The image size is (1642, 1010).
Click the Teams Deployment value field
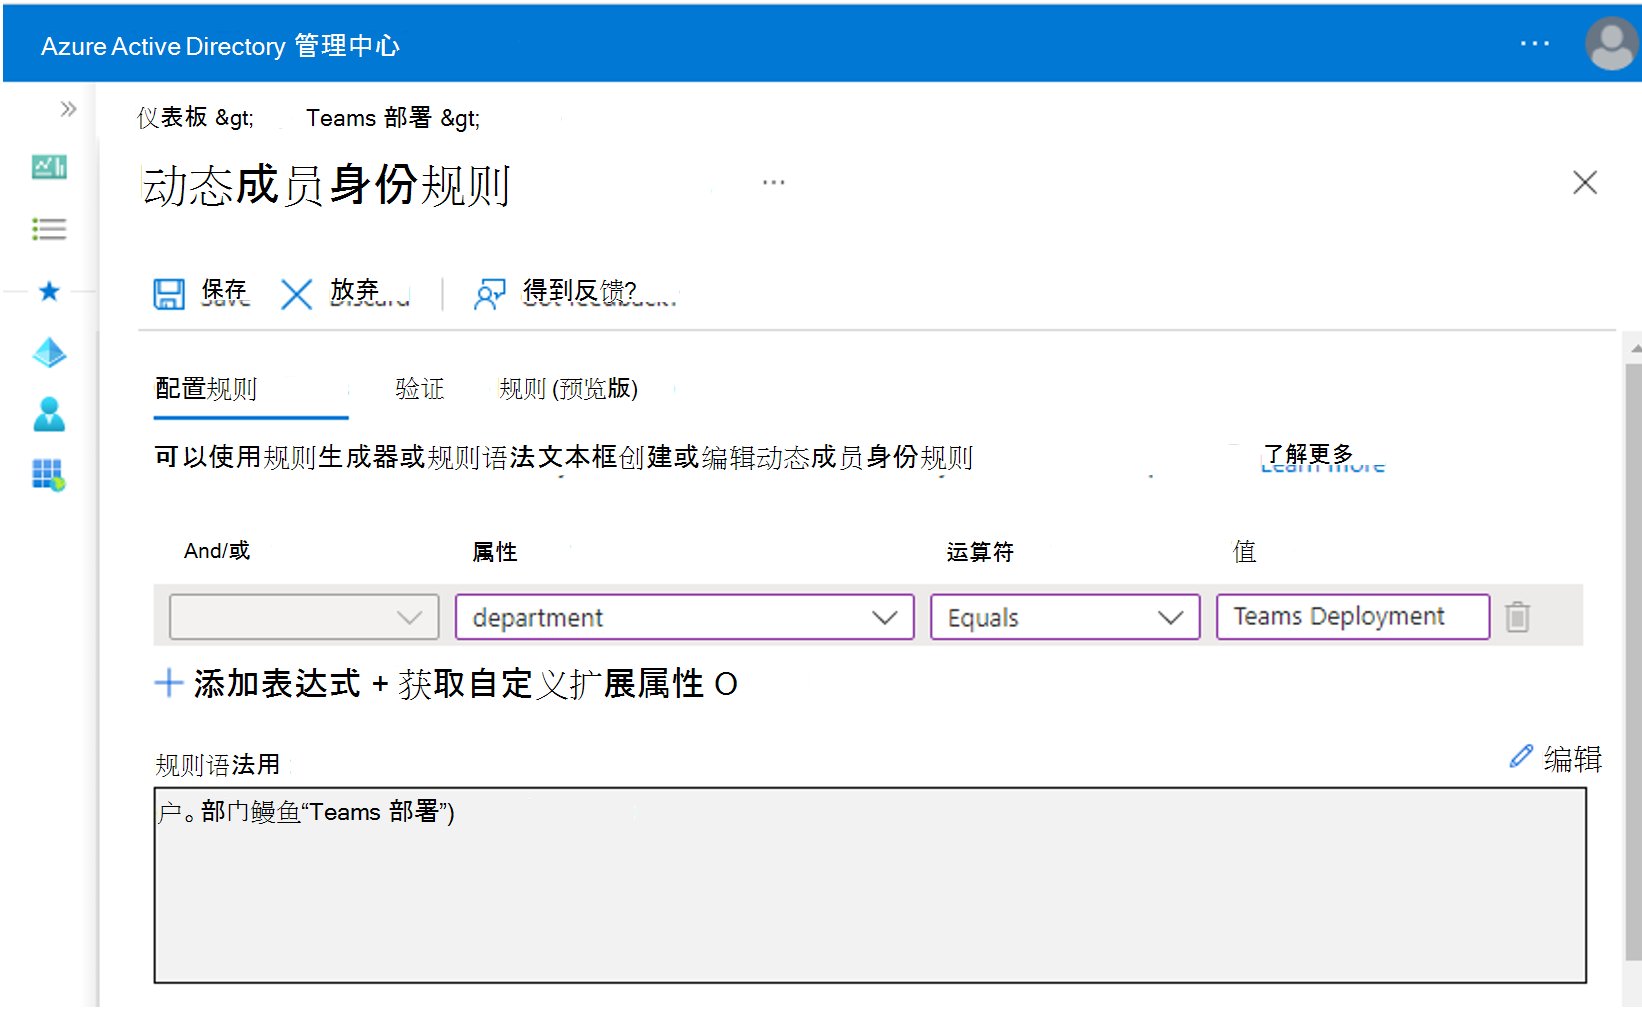[1353, 617]
